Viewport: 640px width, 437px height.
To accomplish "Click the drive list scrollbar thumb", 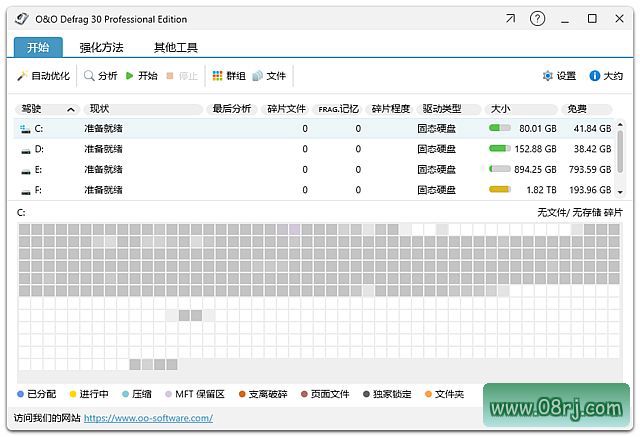I will (620, 151).
